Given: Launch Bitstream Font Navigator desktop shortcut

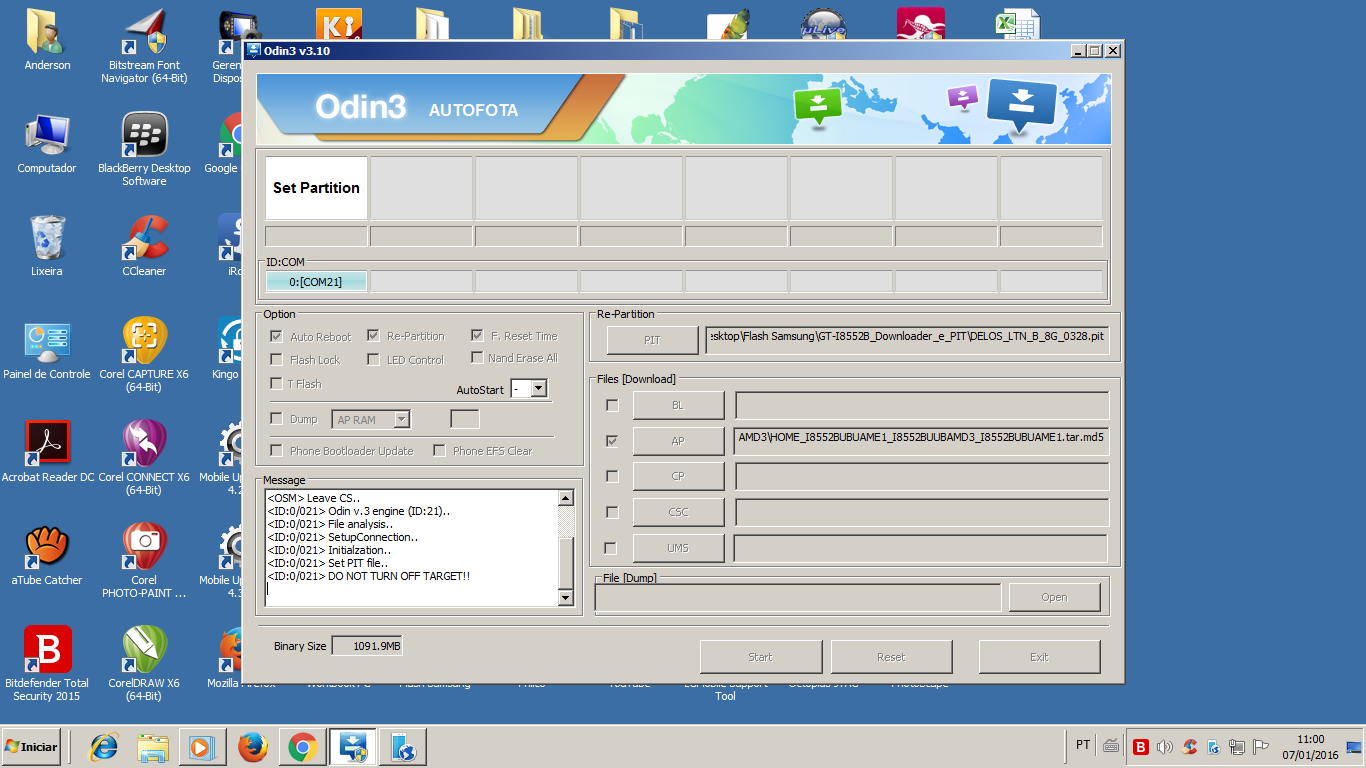Looking at the screenshot, I should [x=144, y=46].
